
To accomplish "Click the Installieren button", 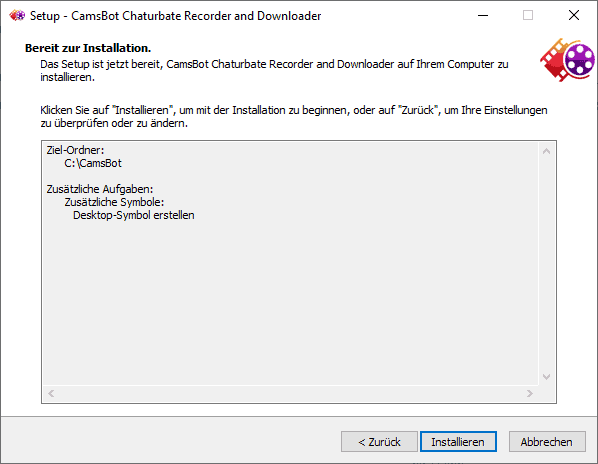I will coord(458,442).
